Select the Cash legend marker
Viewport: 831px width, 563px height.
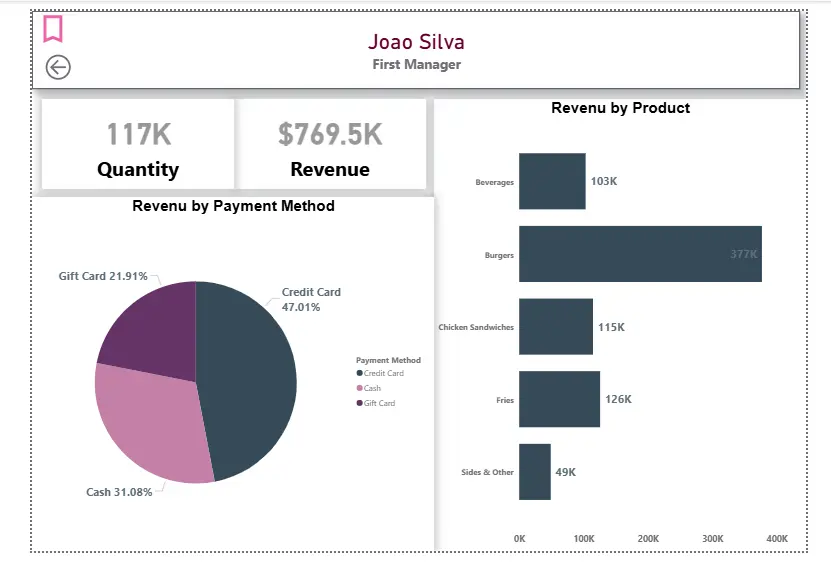(x=359, y=388)
